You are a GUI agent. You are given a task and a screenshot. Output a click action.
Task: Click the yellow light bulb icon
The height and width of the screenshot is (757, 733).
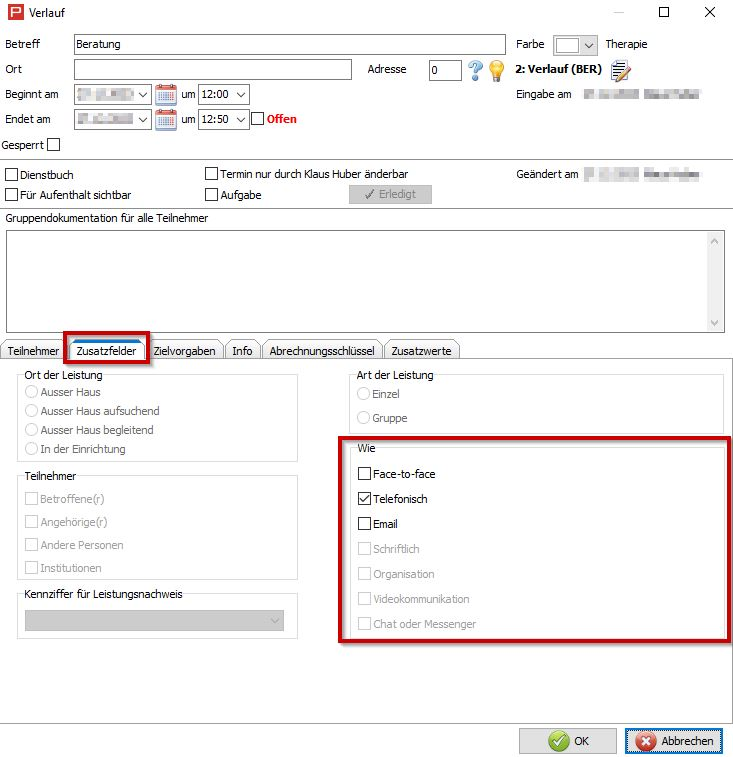(x=495, y=70)
